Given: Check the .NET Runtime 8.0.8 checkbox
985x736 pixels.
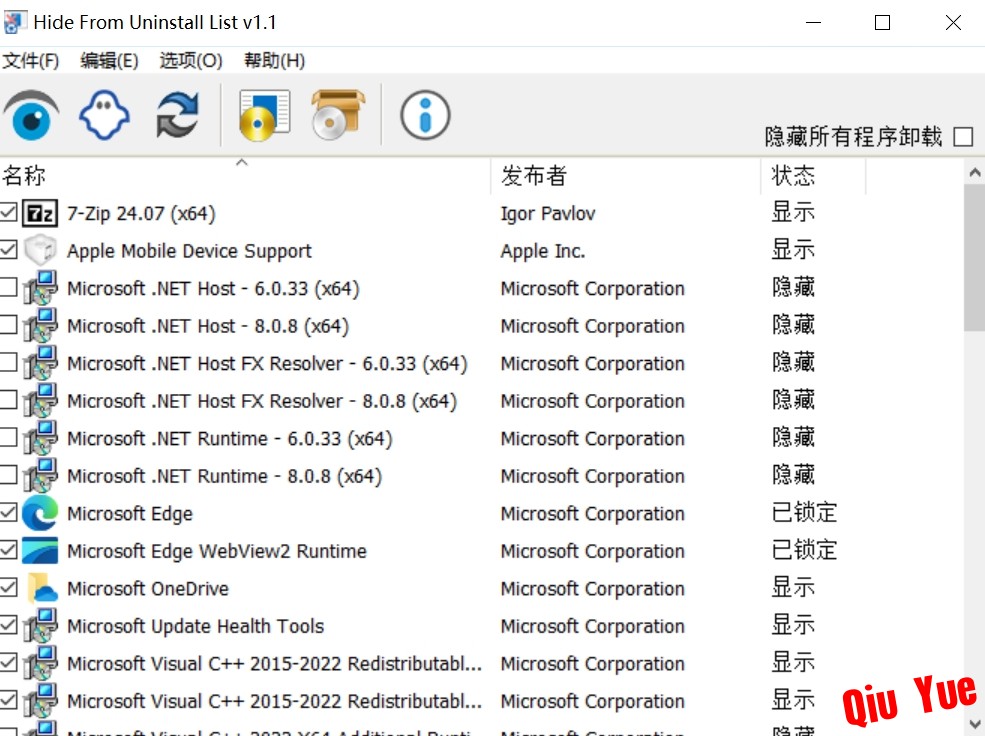Looking at the screenshot, I should [x=8, y=475].
